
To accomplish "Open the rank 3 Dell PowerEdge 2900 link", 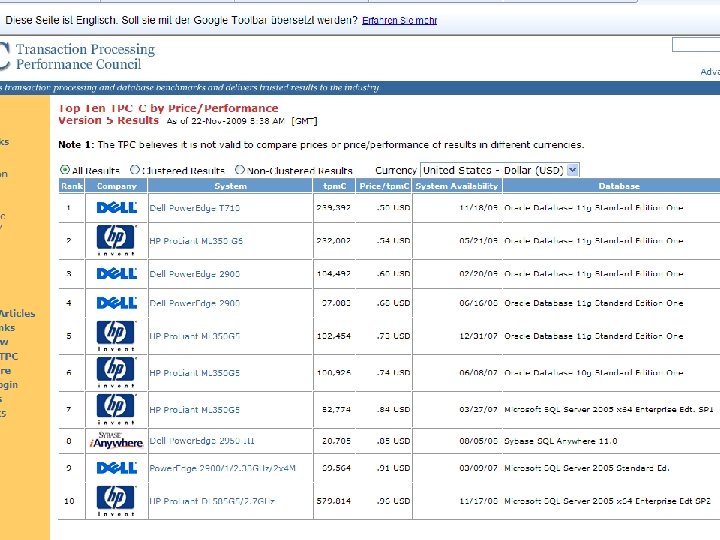I will (x=195, y=274).
